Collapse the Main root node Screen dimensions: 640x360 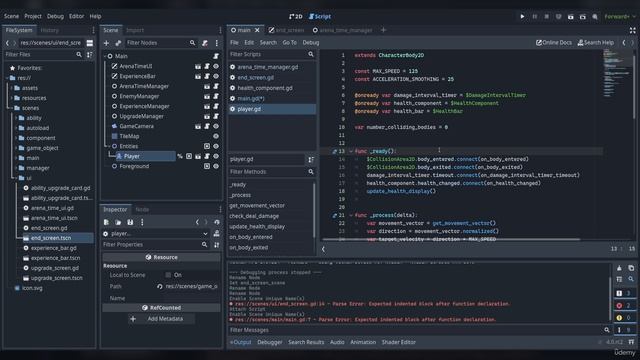pyautogui.click(x=105, y=56)
